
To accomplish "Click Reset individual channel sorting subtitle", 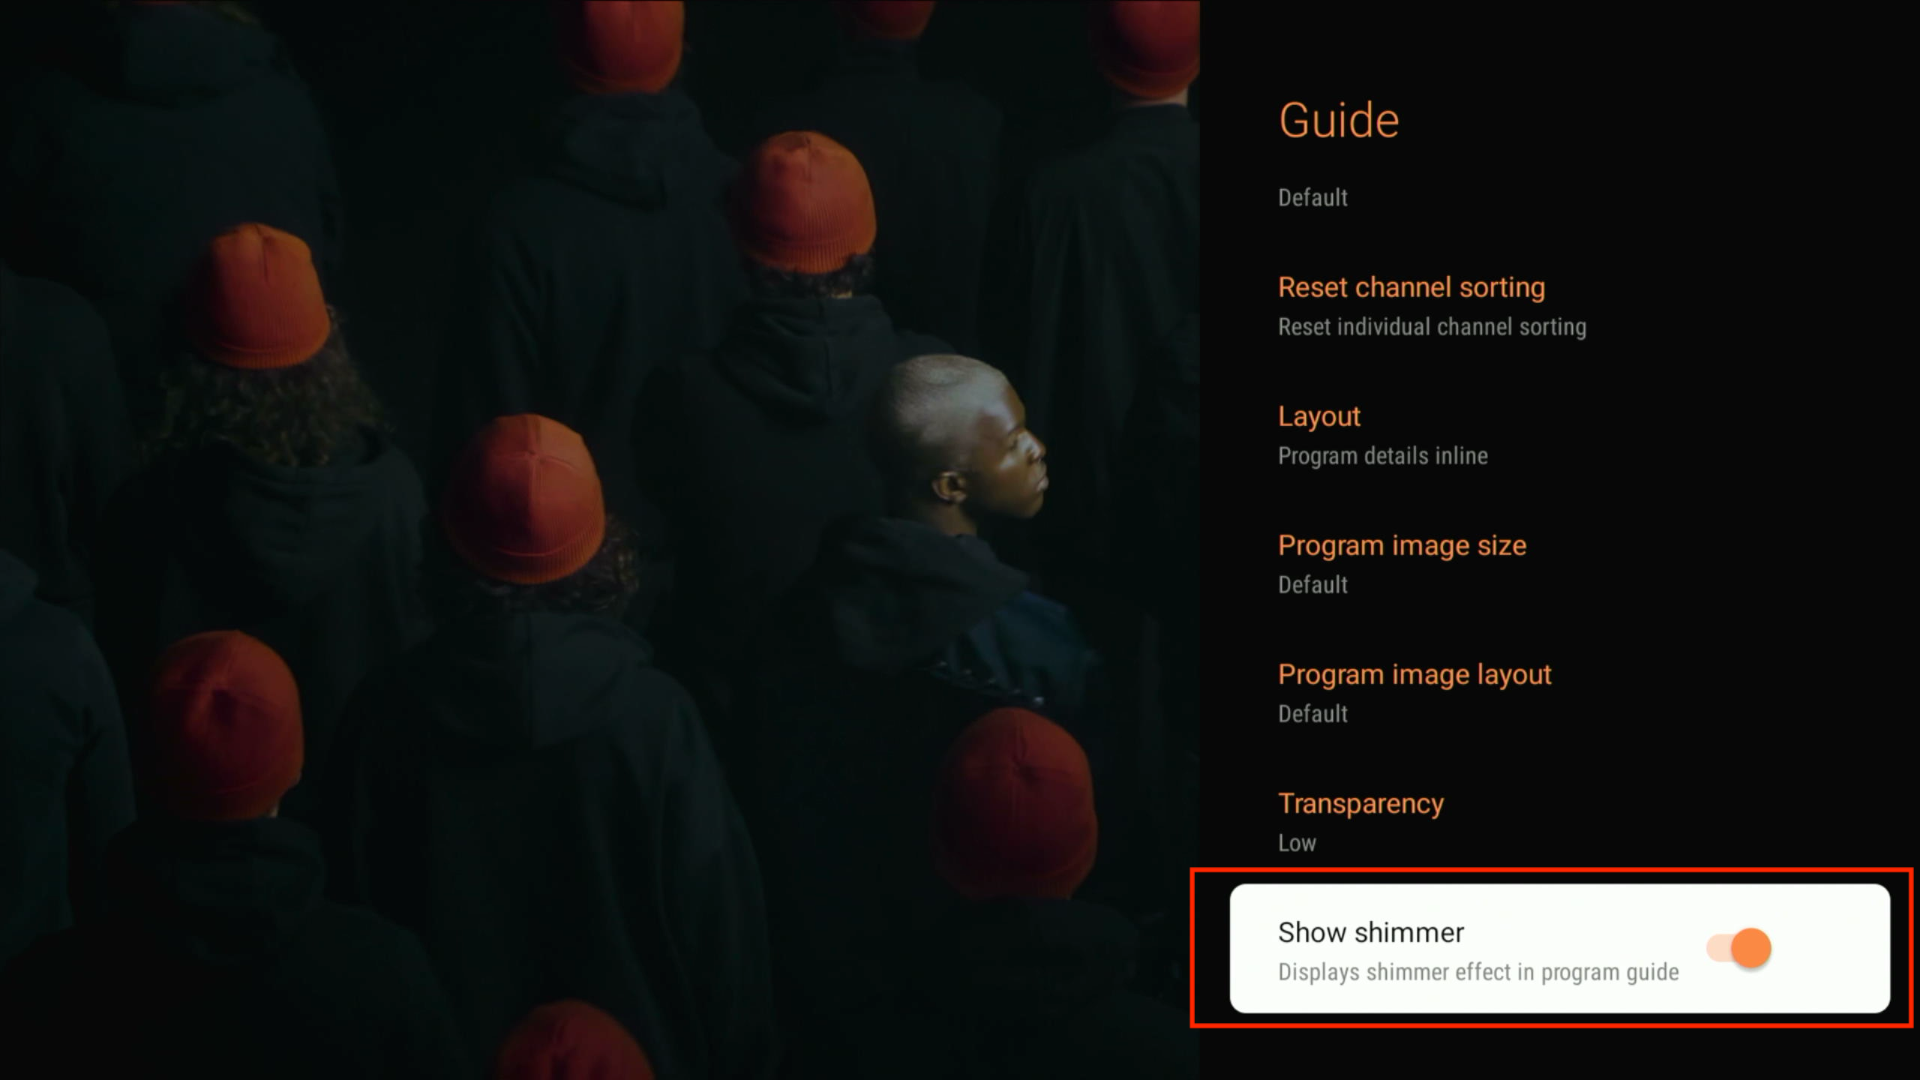I will 1431,327.
